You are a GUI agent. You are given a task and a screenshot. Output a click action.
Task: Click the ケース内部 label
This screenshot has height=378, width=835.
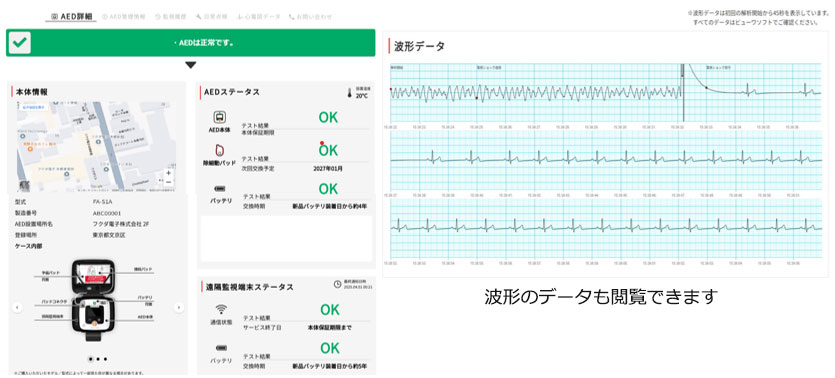29,246
